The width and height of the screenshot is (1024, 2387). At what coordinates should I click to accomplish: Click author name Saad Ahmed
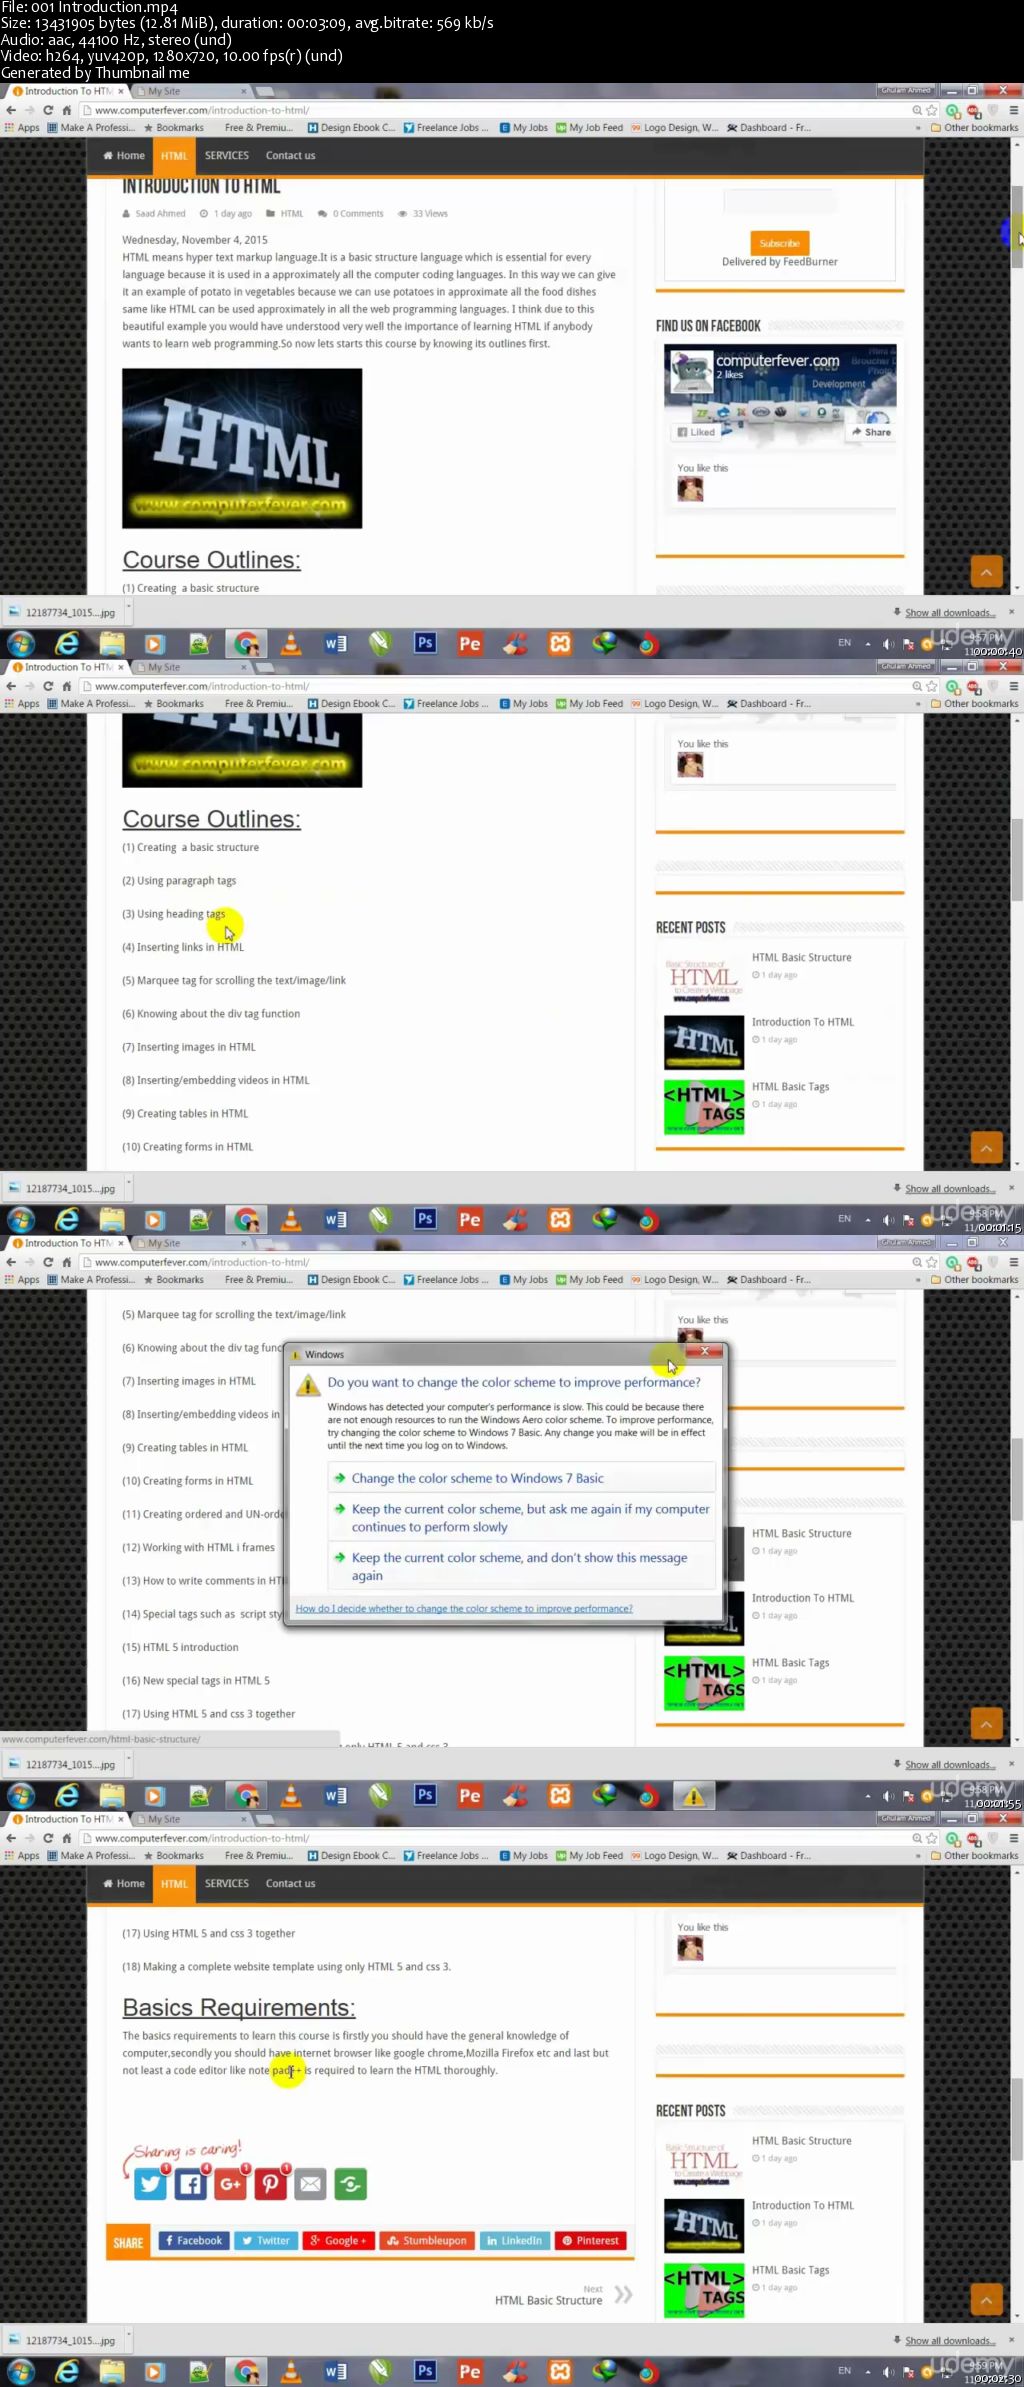160,213
